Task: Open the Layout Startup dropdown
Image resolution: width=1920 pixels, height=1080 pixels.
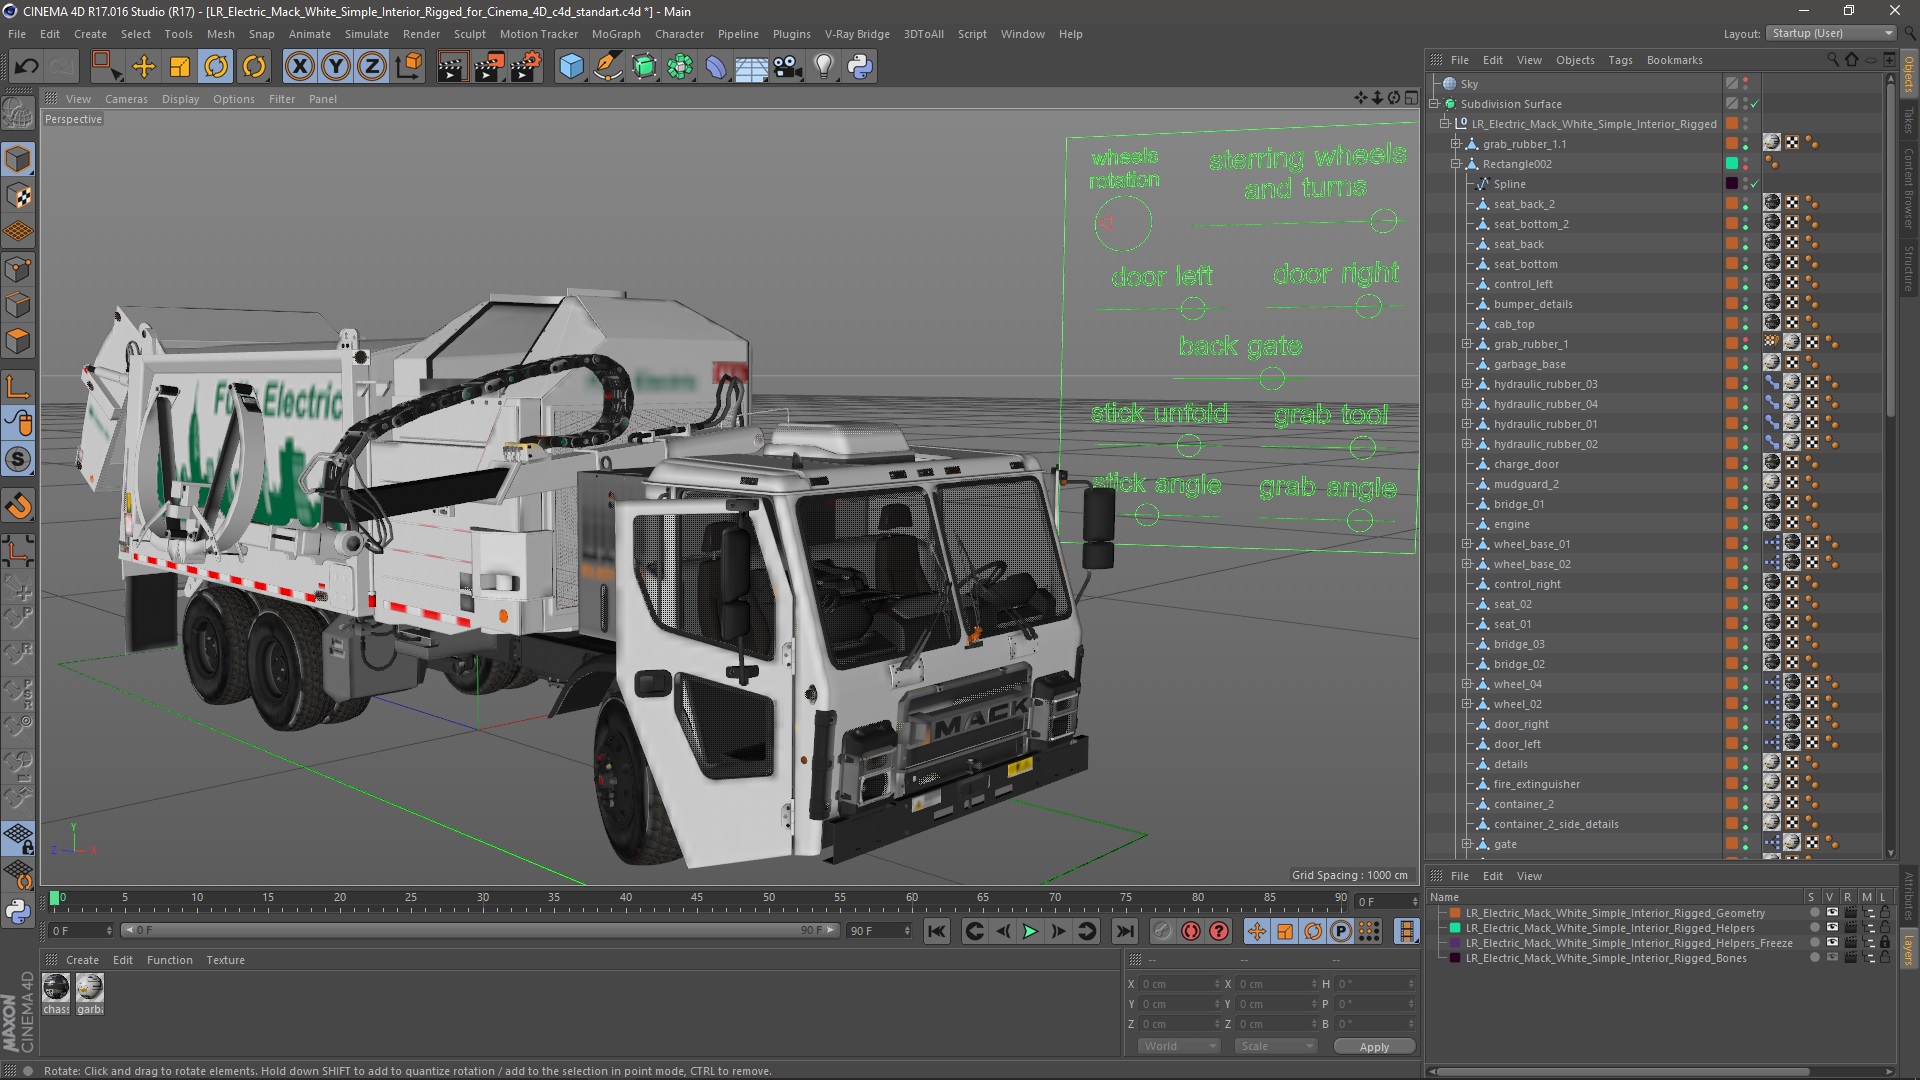Action: point(1831,33)
